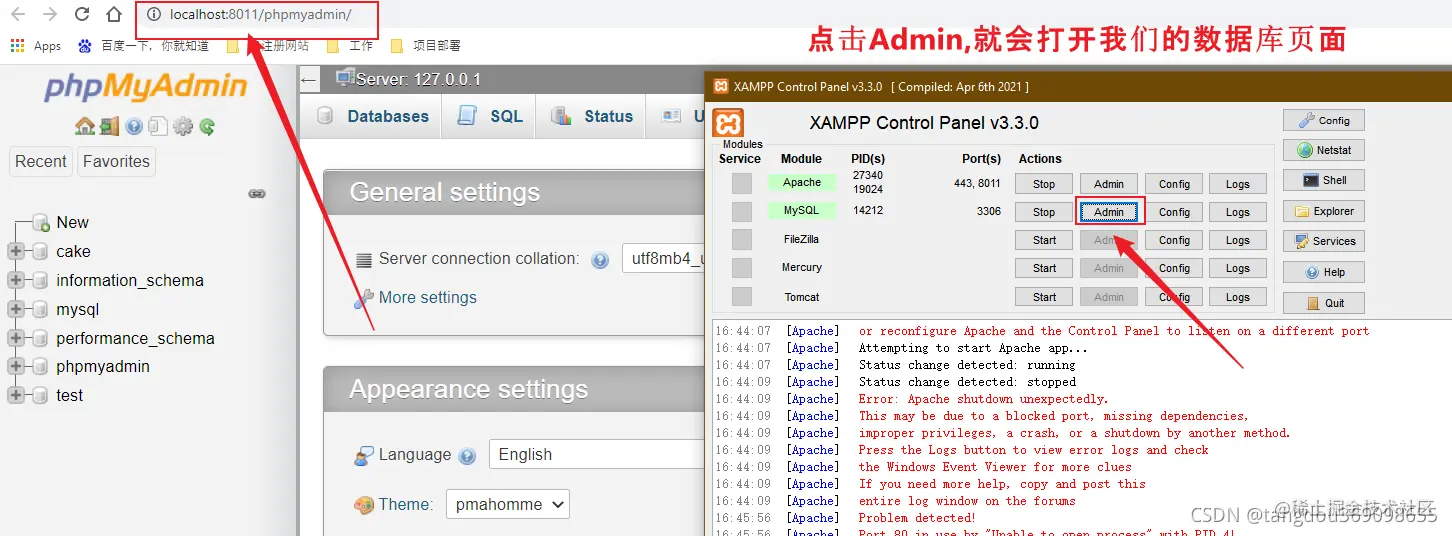Stop the Apache module
Screen dimensions: 1452x536
click(x=1044, y=184)
